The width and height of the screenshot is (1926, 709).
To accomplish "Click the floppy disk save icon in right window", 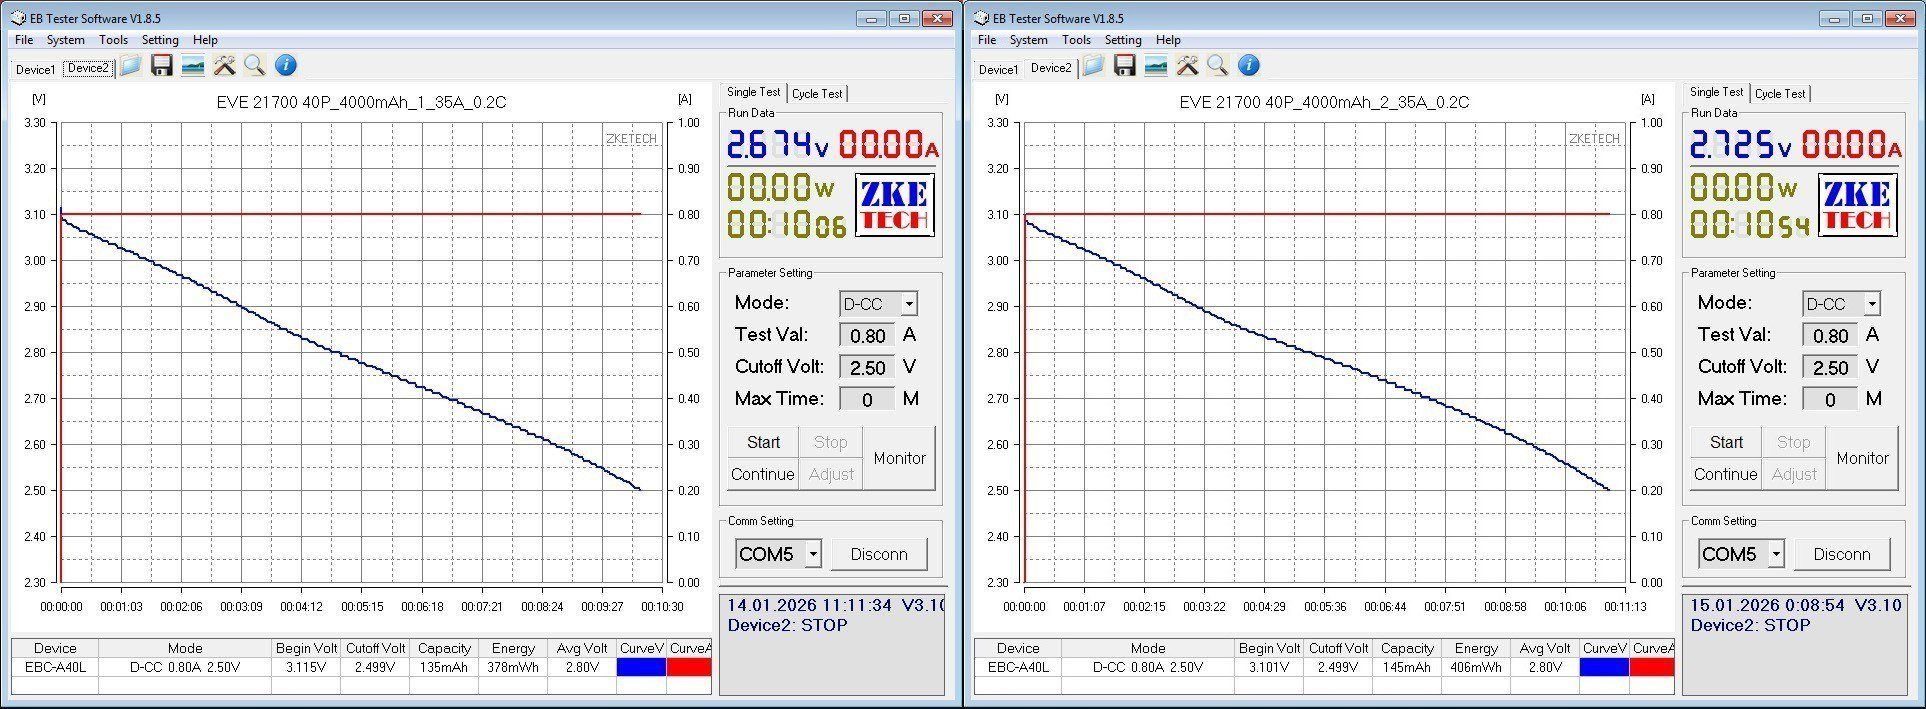I will tap(1124, 66).
